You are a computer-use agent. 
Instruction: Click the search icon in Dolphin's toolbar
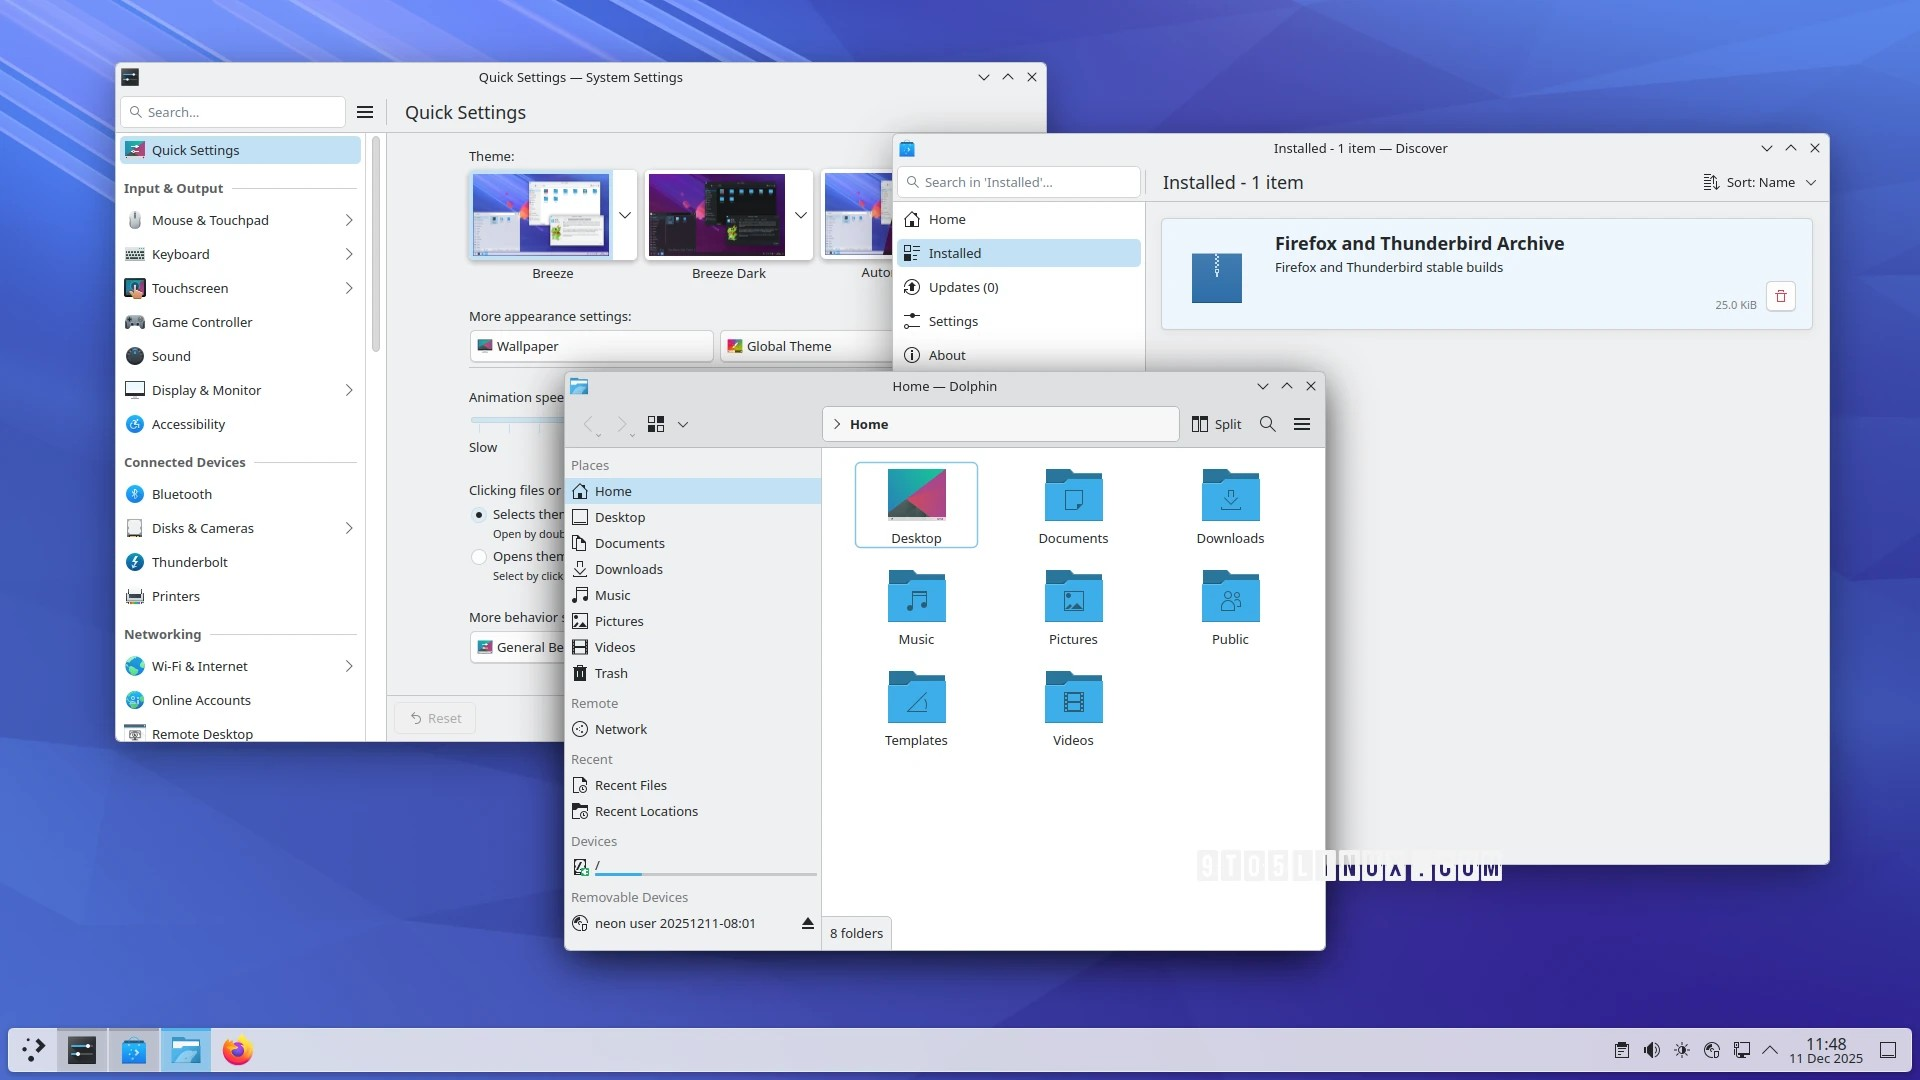pos(1266,424)
